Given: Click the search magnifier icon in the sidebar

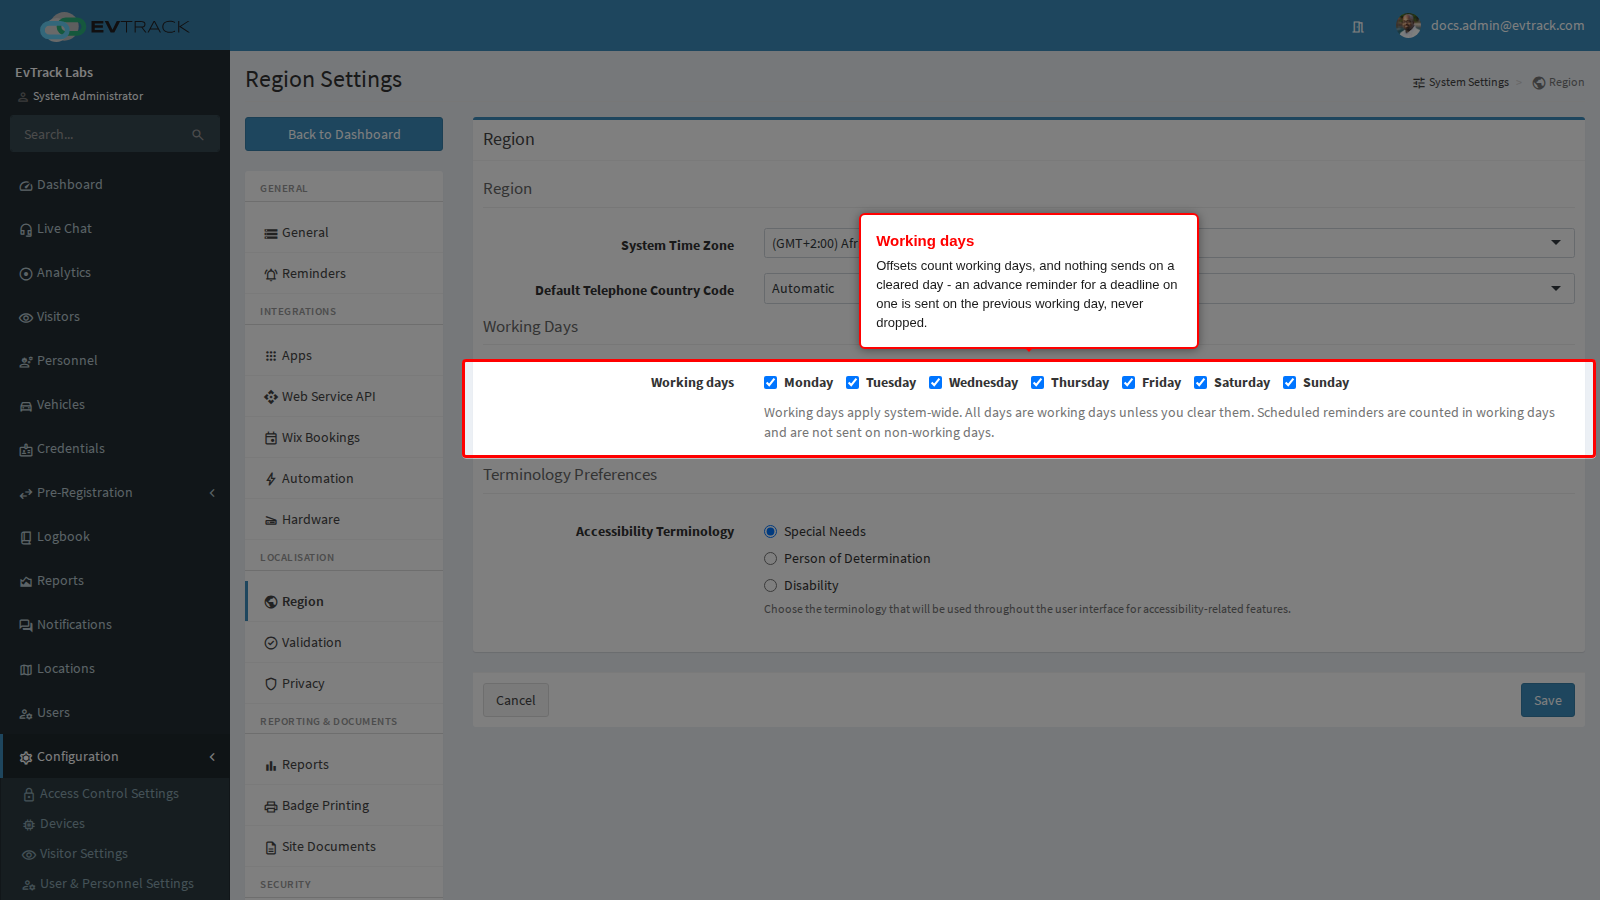Looking at the screenshot, I should (x=198, y=134).
